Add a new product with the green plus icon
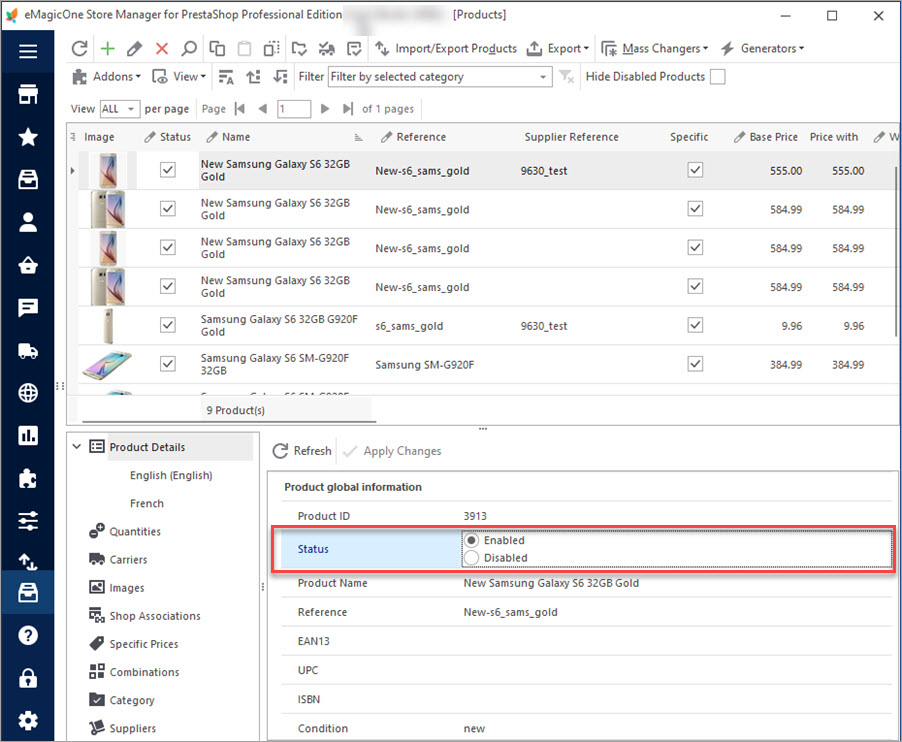The image size is (902, 742). point(107,49)
